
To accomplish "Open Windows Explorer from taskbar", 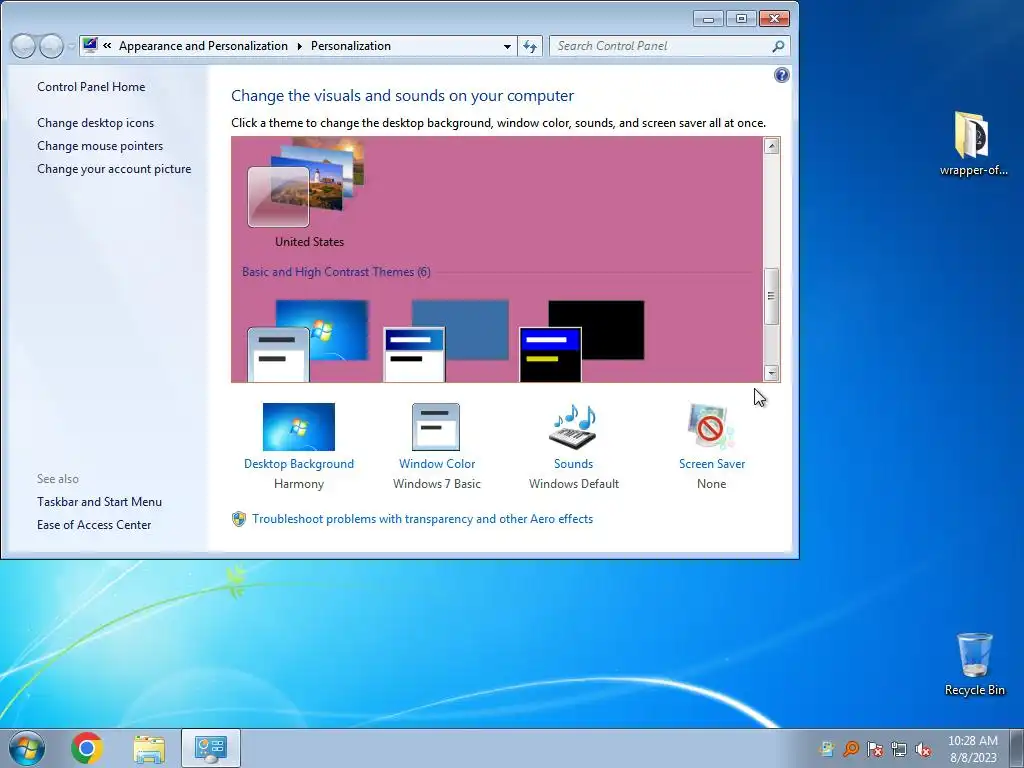I will coord(149,748).
